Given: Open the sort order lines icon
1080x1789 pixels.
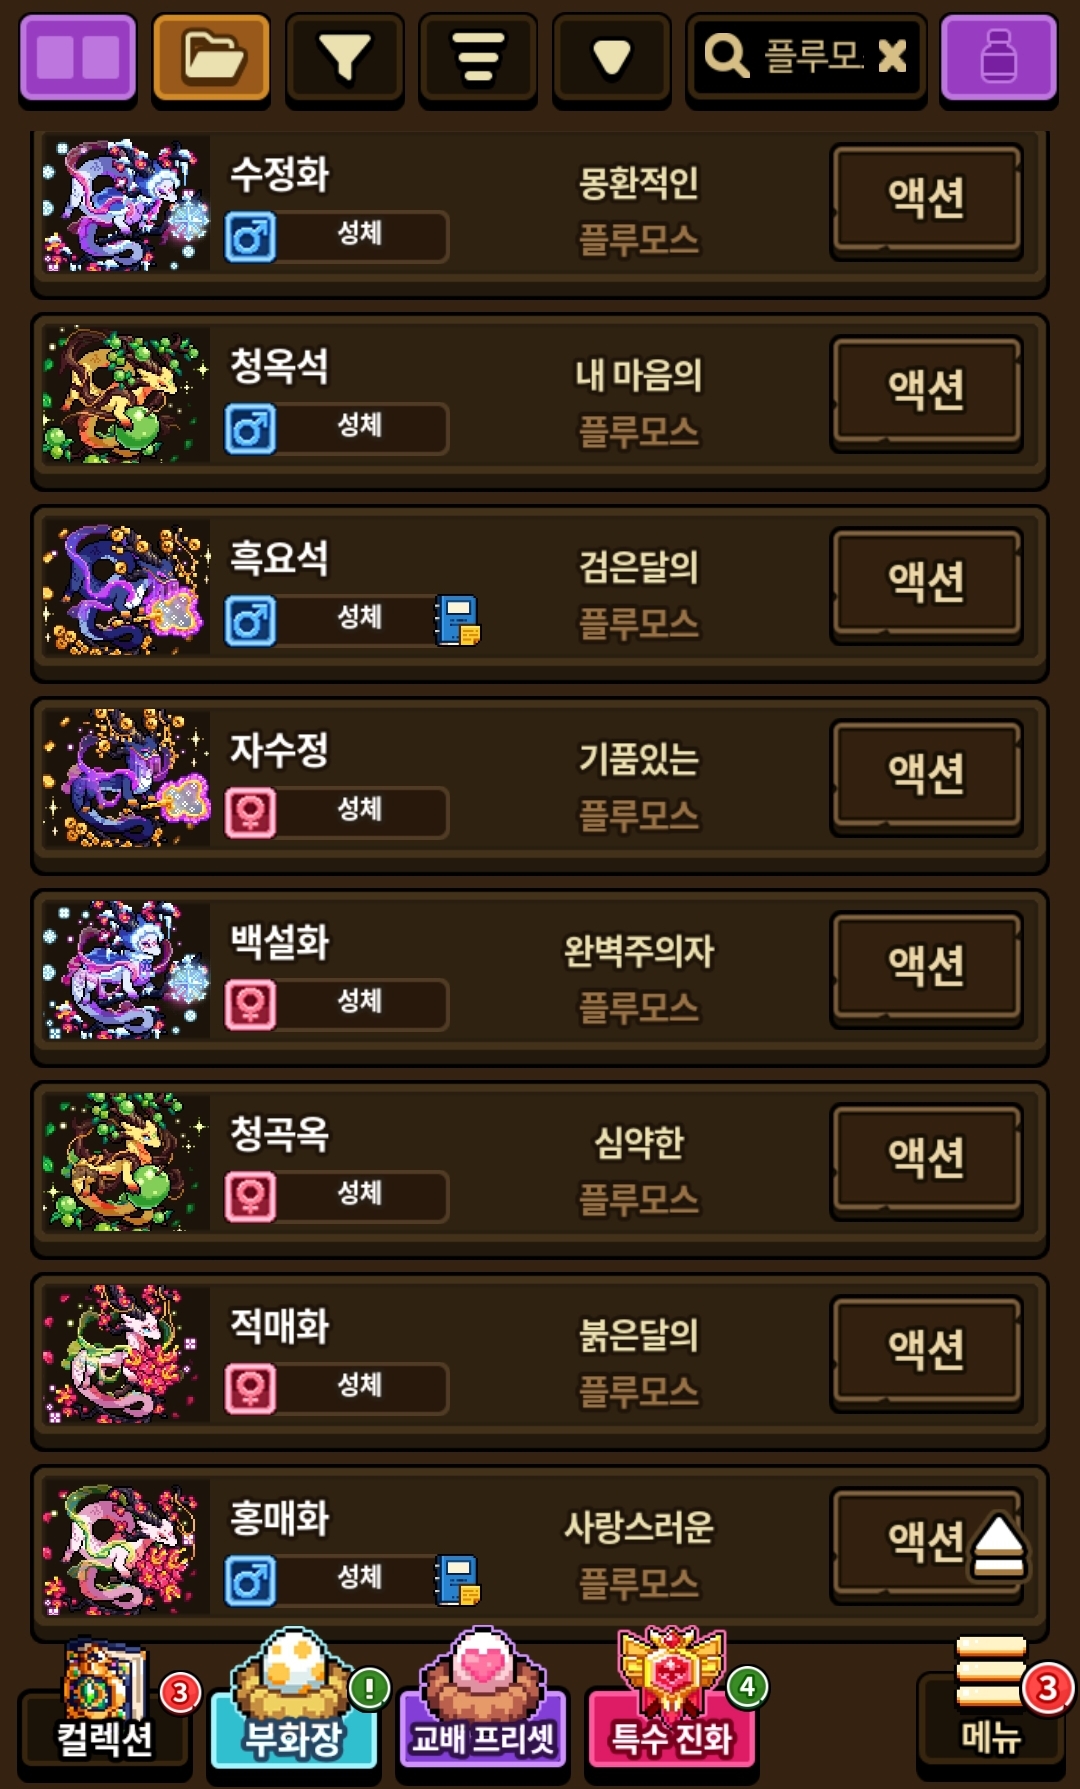Looking at the screenshot, I should pos(478,57).
